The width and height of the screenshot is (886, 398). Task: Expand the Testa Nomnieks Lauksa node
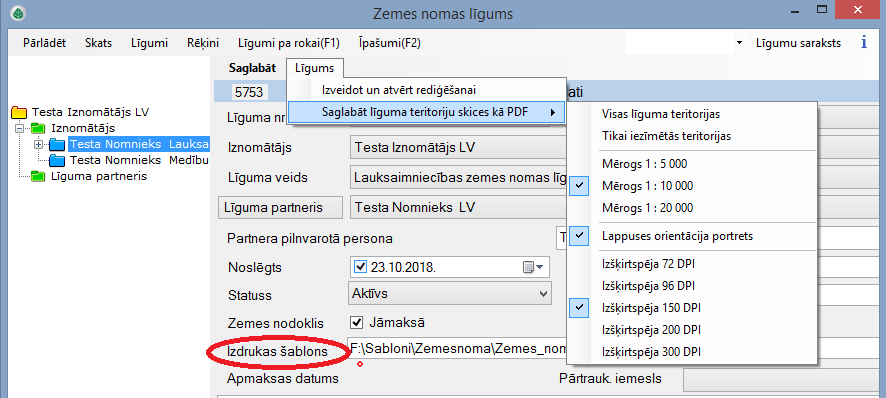coord(39,145)
